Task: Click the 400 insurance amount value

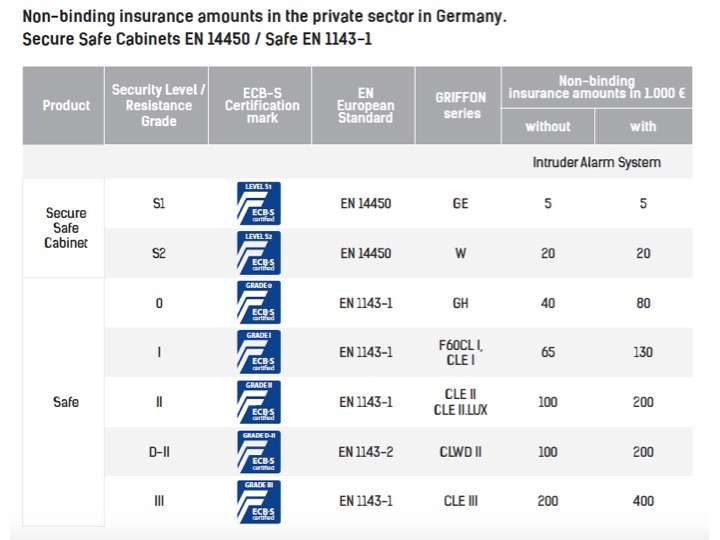Action: pyautogui.click(x=643, y=501)
